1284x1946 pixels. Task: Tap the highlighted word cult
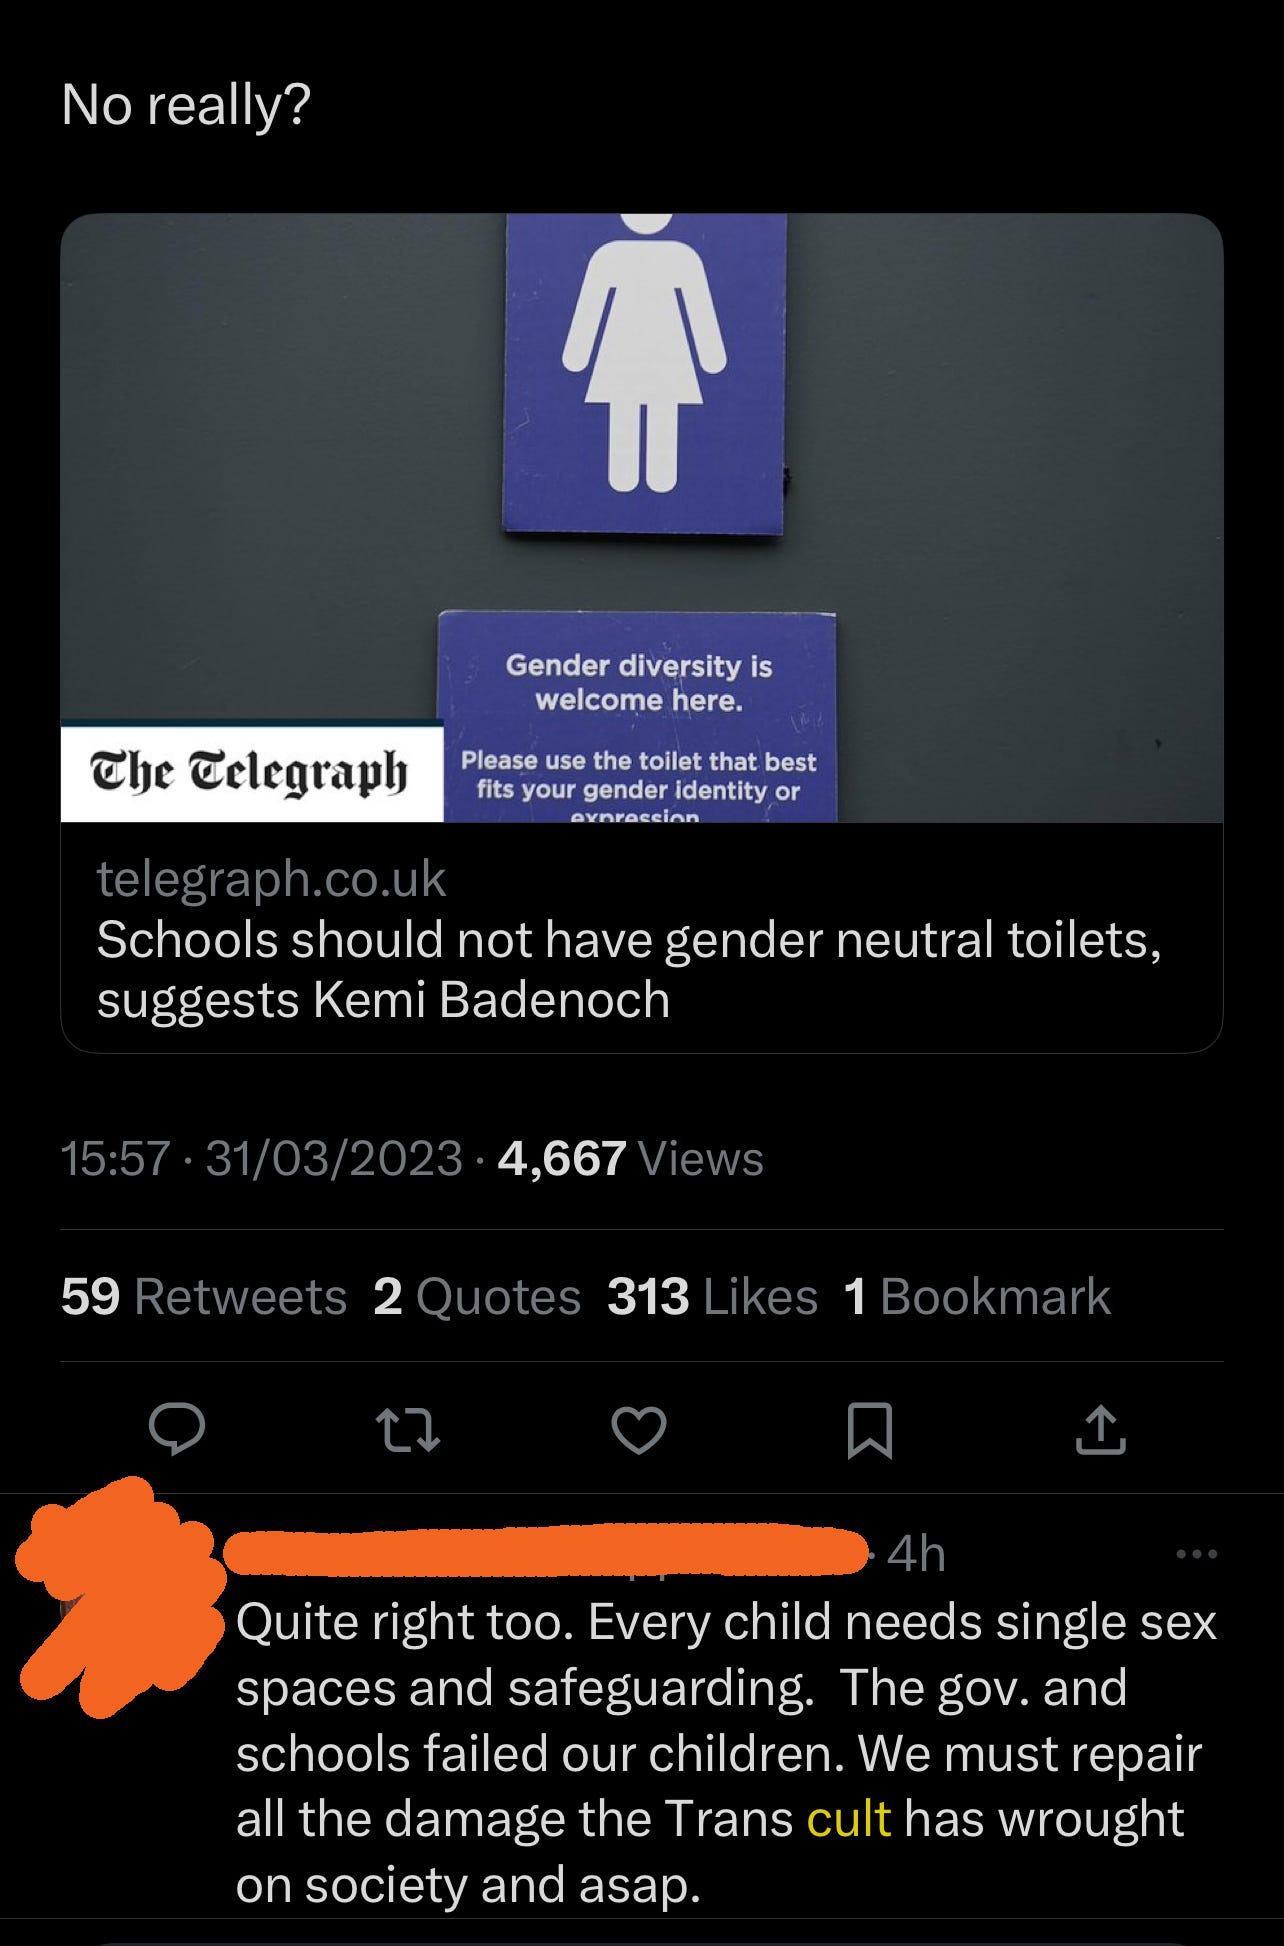(x=849, y=1818)
